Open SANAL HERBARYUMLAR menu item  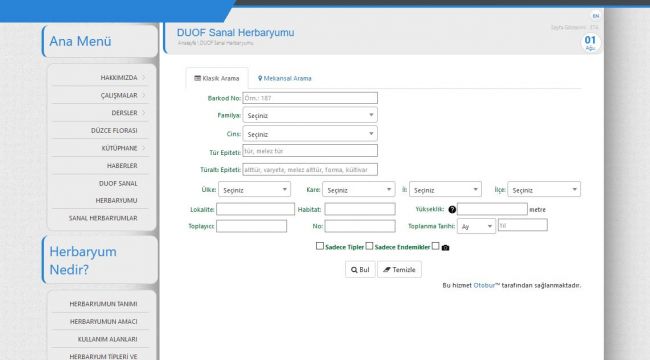coord(103,218)
